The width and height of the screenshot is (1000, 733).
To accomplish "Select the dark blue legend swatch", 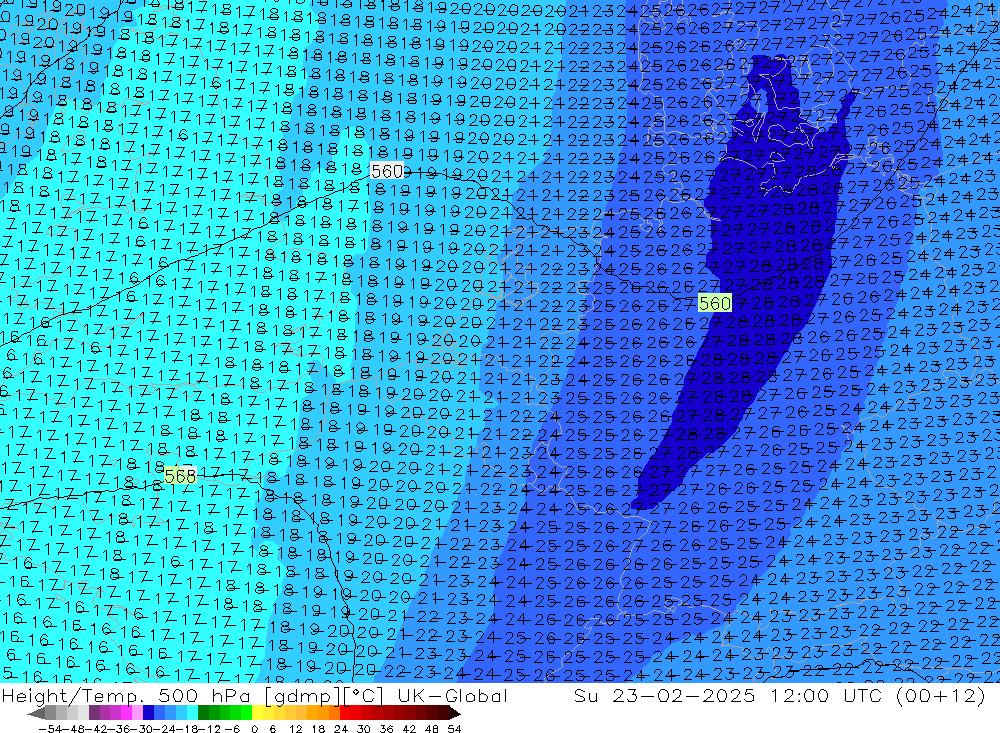I will pyautogui.click(x=148, y=713).
